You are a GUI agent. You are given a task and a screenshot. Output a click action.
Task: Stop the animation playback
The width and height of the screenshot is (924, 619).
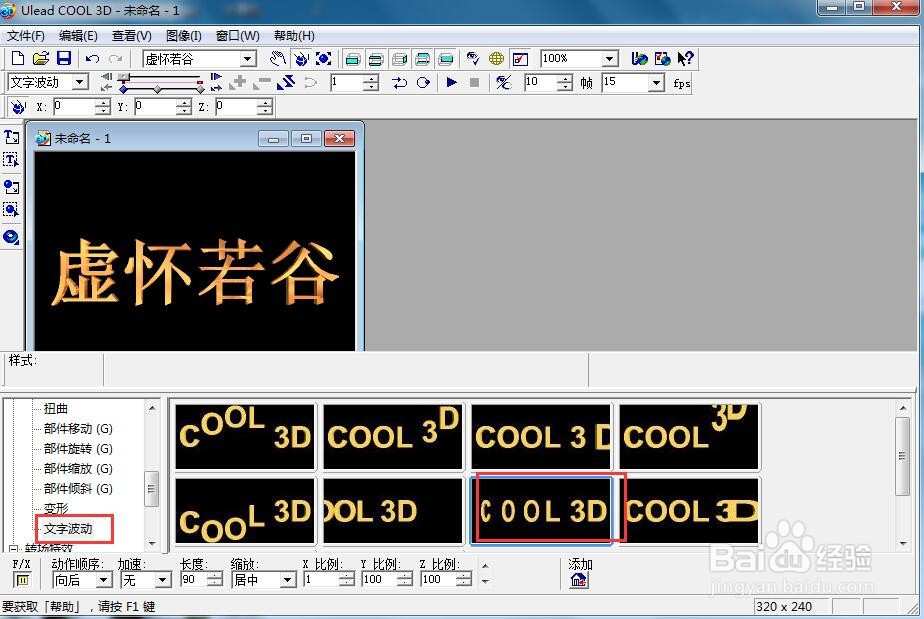[x=474, y=82]
